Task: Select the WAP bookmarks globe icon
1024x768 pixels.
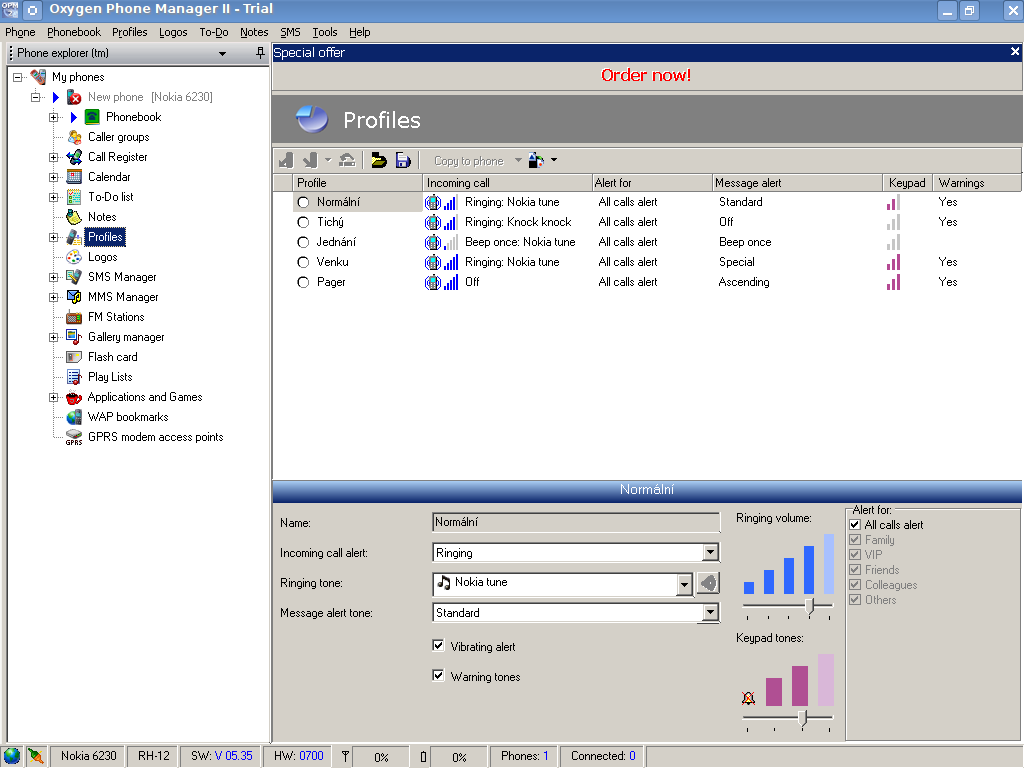Action: 74,417
